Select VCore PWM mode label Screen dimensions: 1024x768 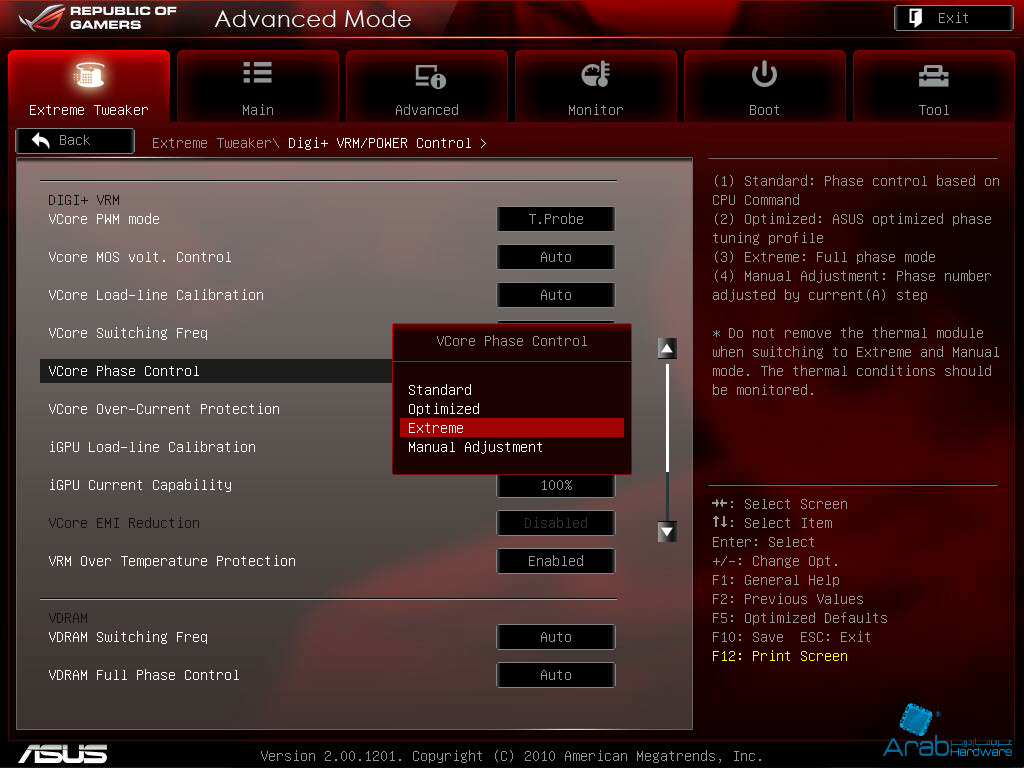tap(104, 219)
